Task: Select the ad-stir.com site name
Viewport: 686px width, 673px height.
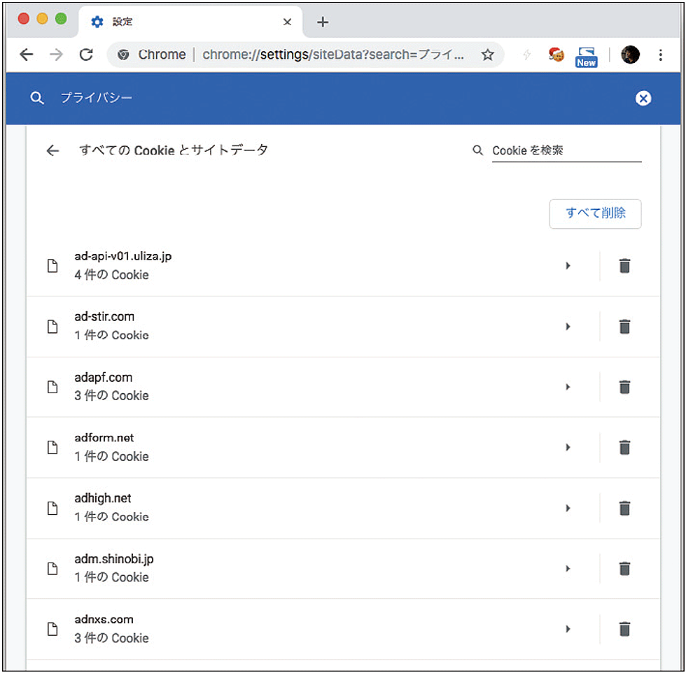Action: [104, 316]
